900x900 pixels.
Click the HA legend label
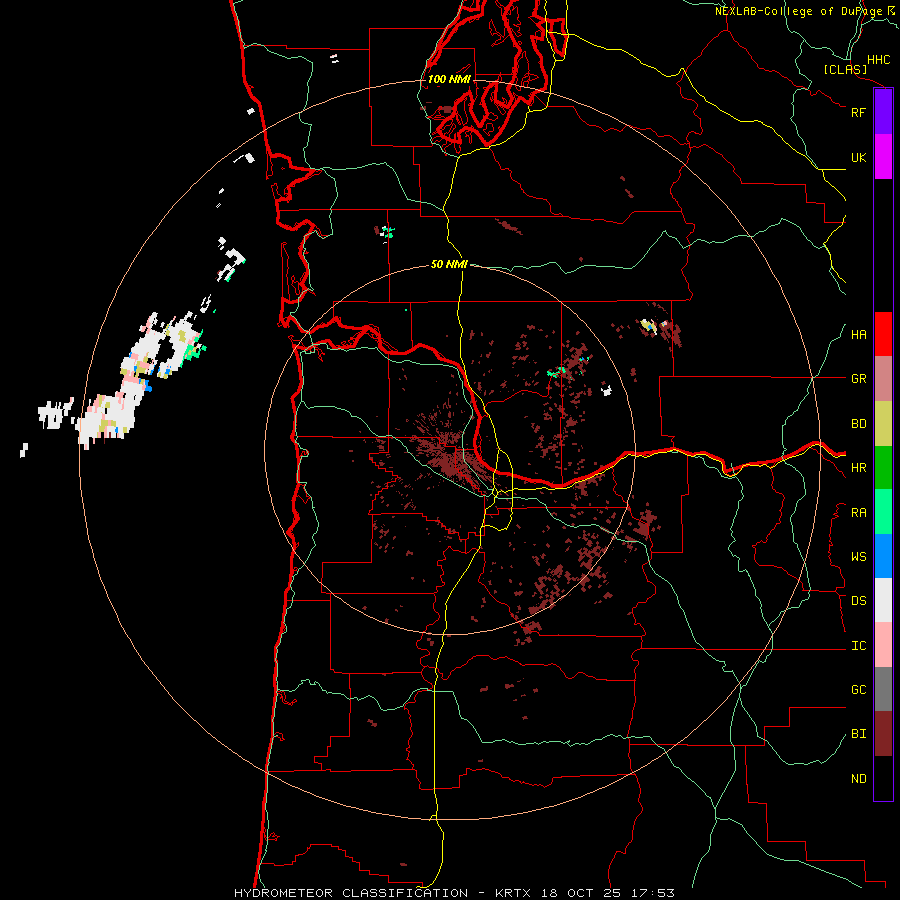(x=859, y=335)
